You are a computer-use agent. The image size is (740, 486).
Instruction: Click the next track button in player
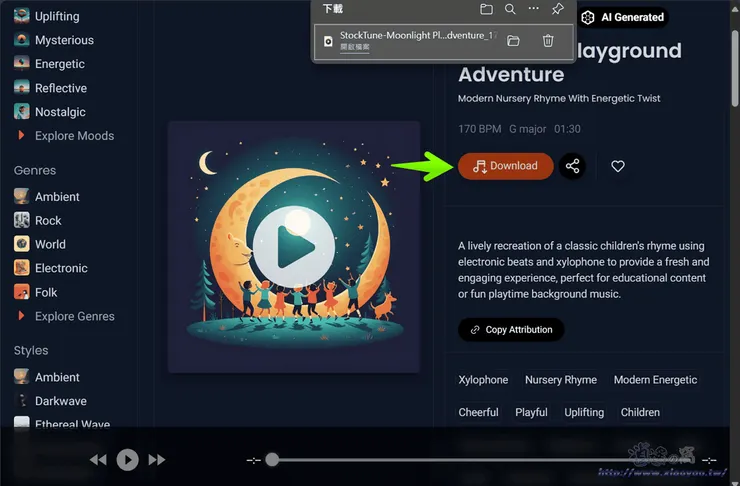(x=157, y=460)
